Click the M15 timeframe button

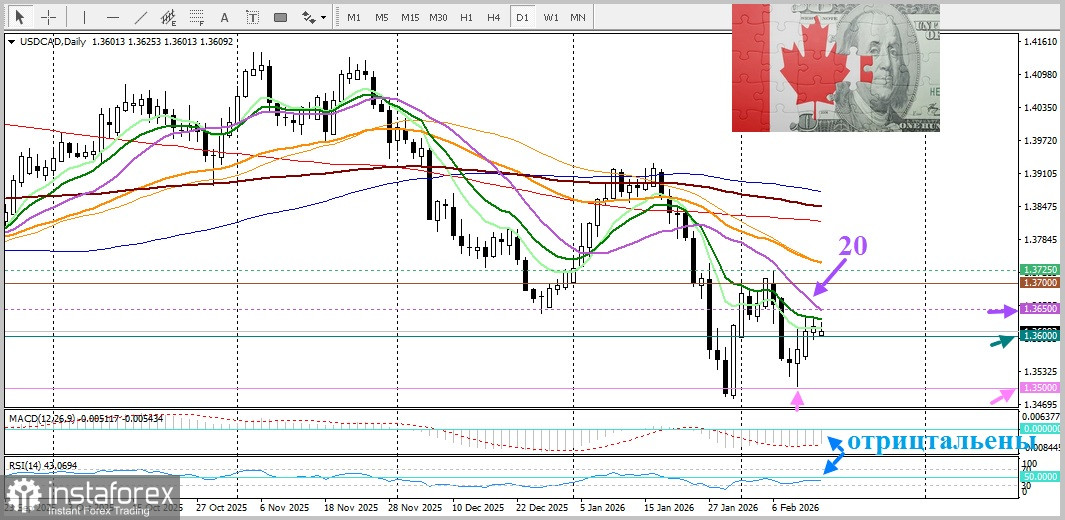(x=410, y=17)
